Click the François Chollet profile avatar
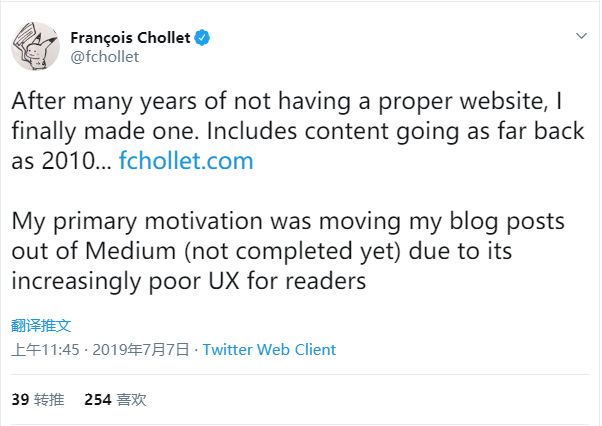This screenshot has width=602, height=426. click(35, 46)
